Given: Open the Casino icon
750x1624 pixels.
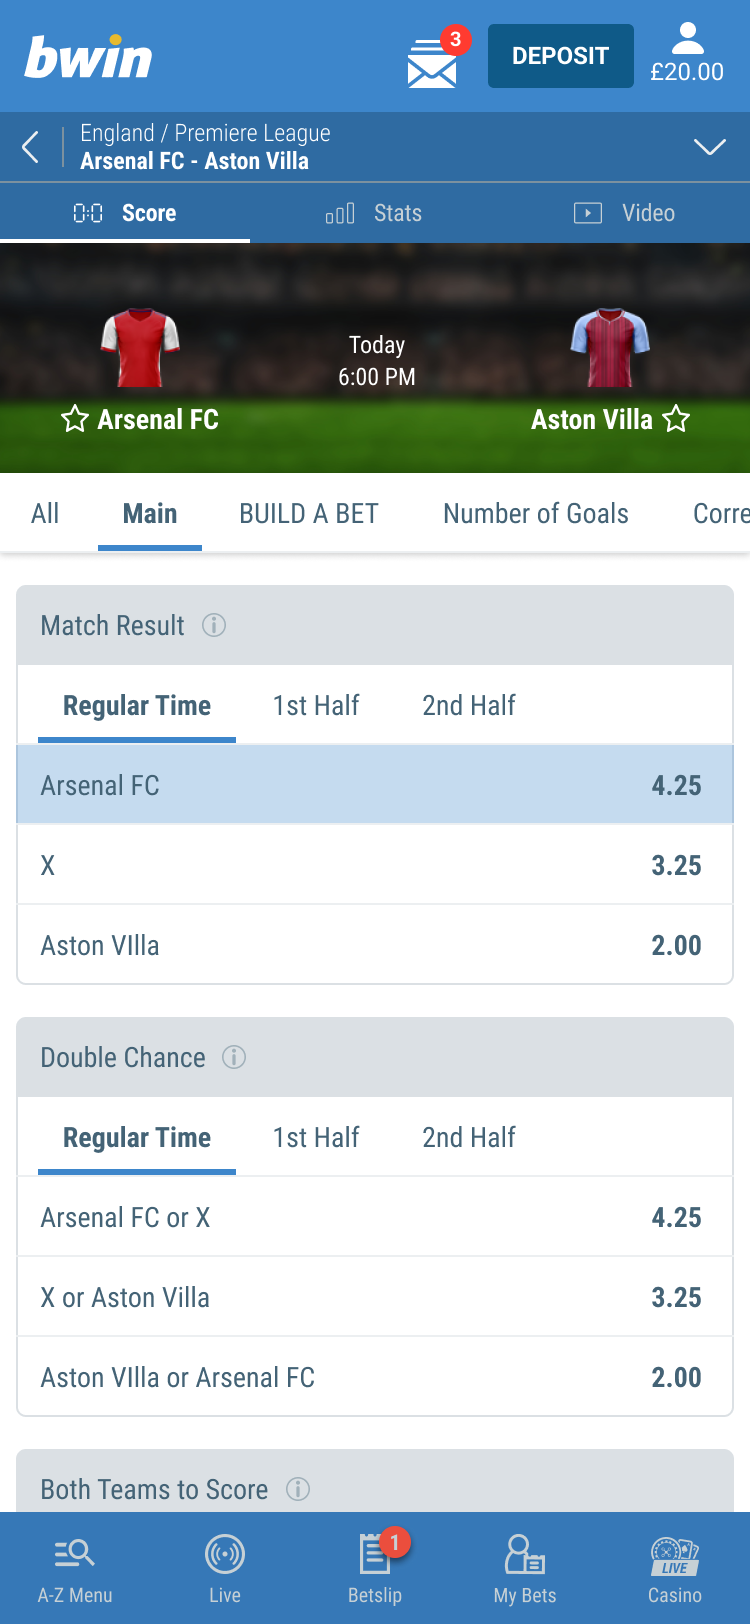Looking at the screenshot, I should click(x=675, y=1554).
